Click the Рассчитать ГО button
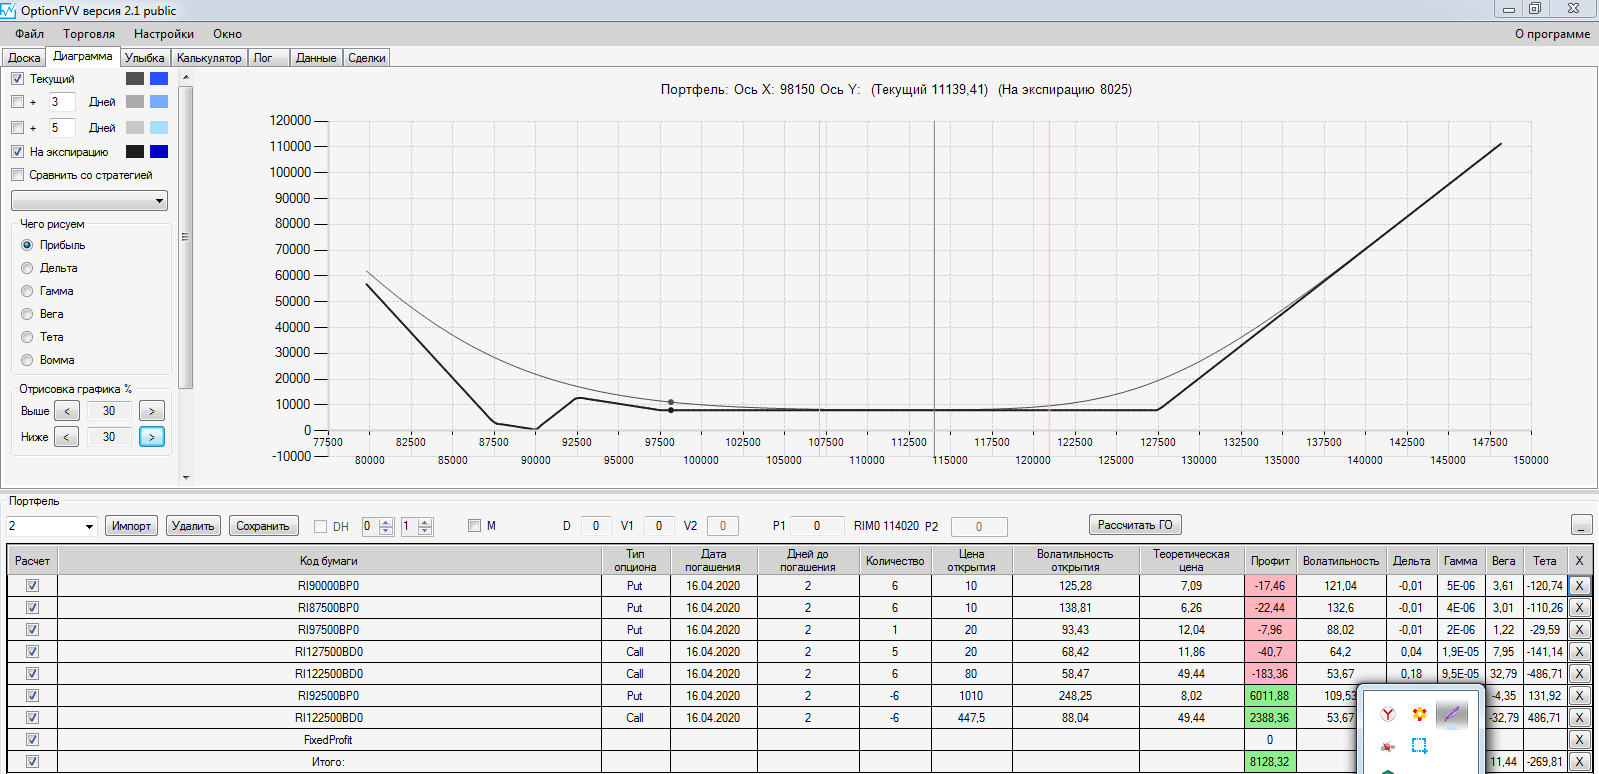The image size is (1599, 774). (1135, 525)
